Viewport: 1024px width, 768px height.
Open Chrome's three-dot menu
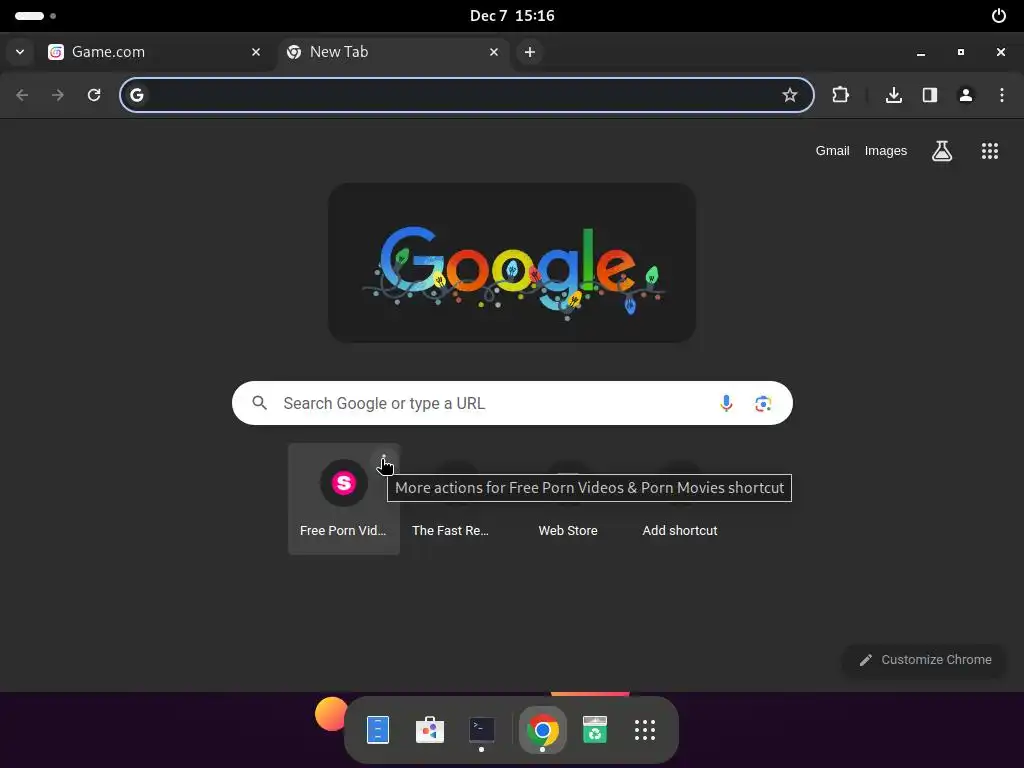point(1002,95)
